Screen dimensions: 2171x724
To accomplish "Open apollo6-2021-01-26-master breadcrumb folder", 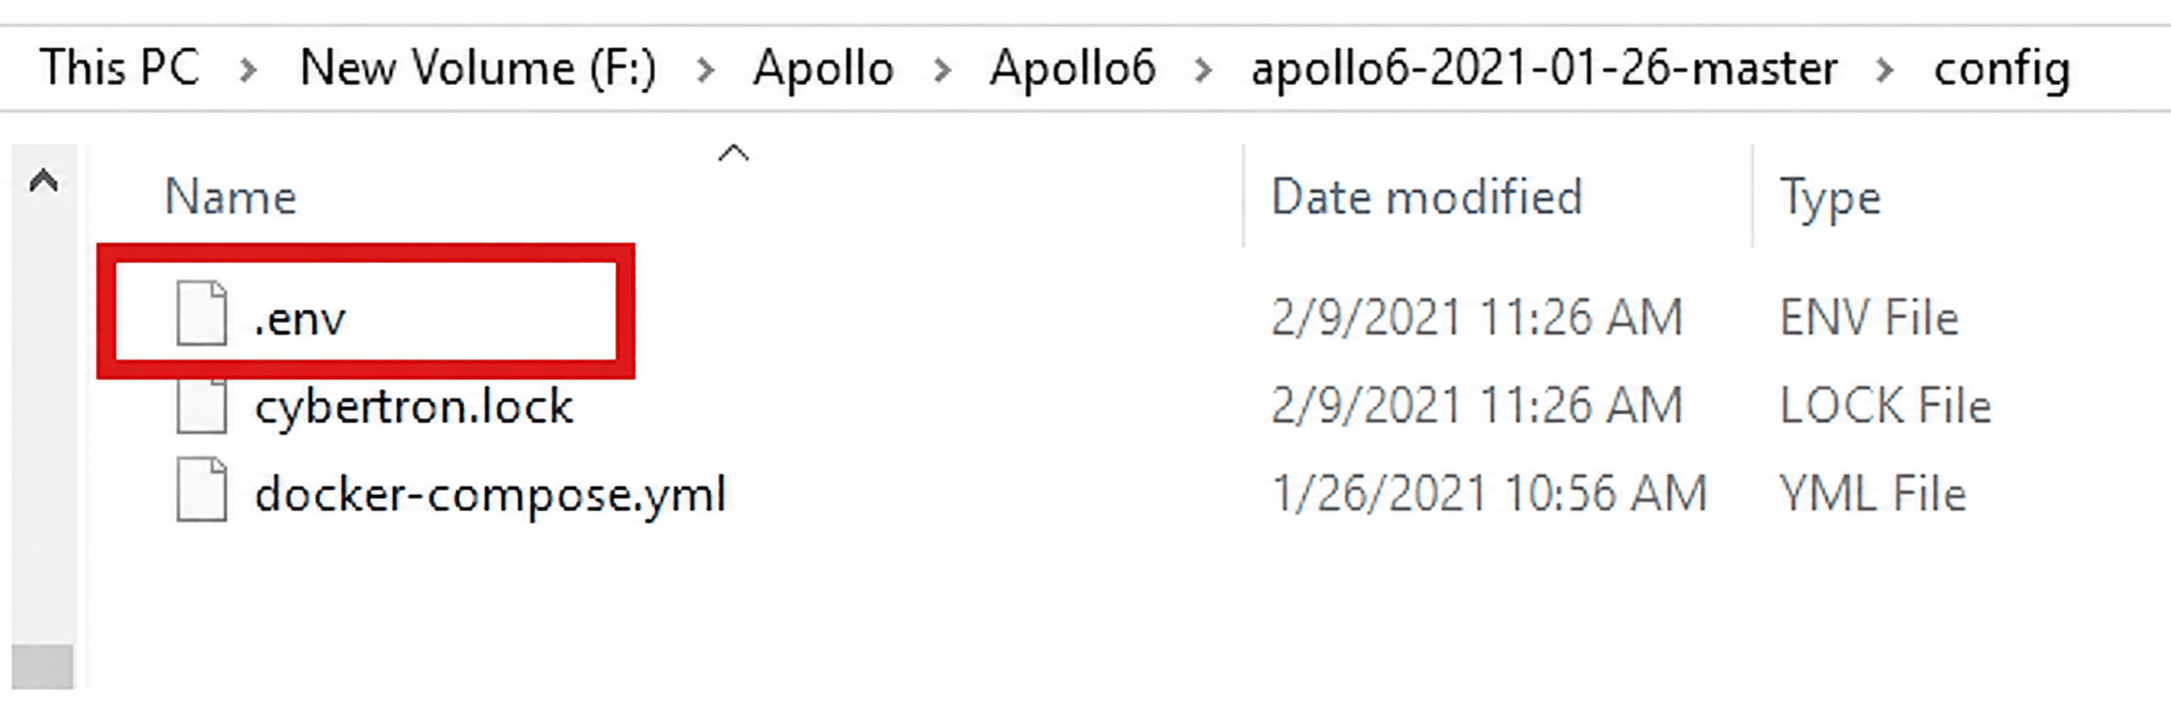I will 1545,69.
